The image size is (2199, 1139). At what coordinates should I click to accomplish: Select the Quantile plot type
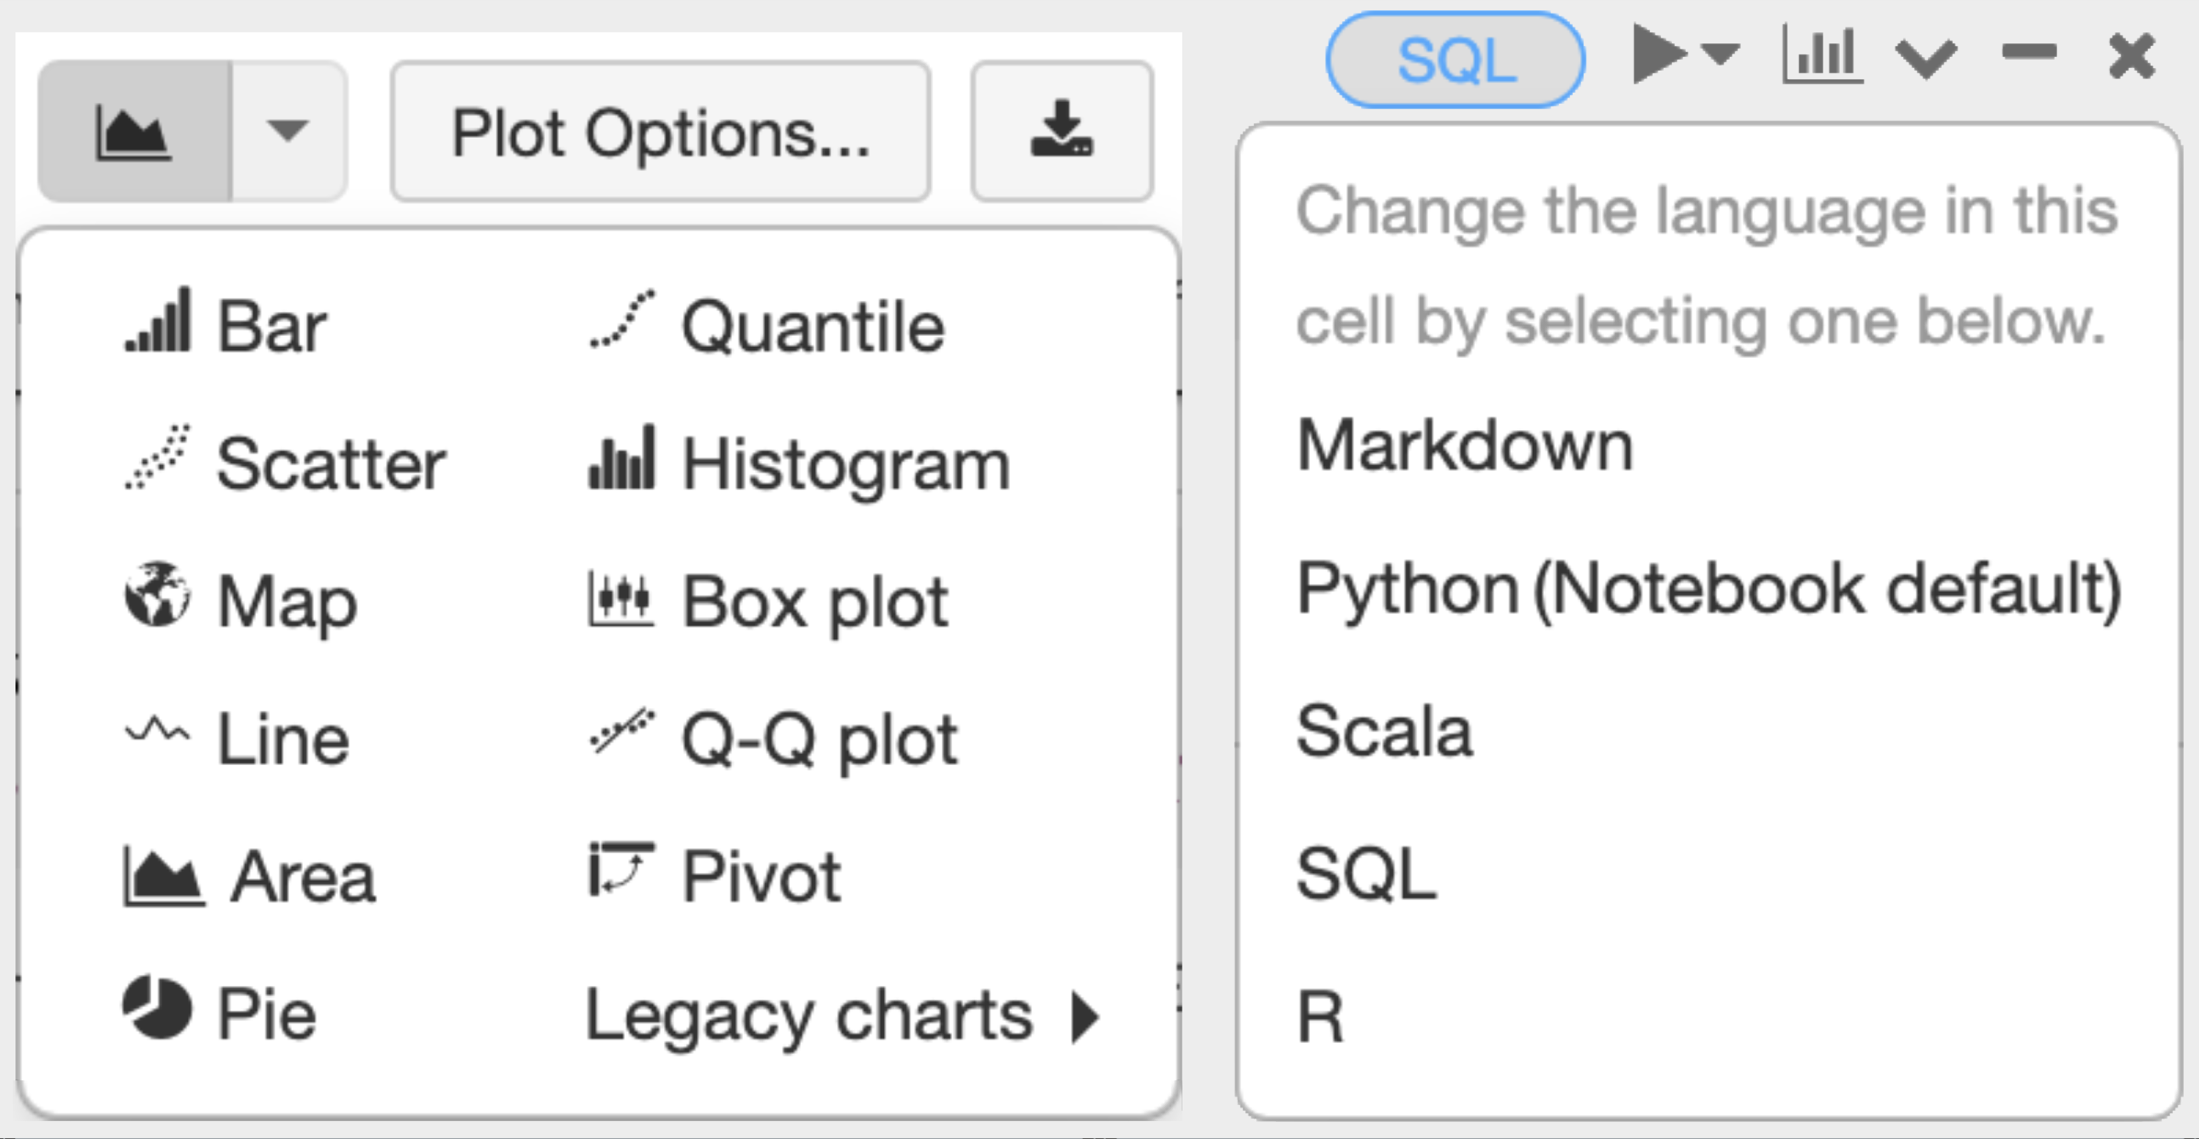[812, 323]
